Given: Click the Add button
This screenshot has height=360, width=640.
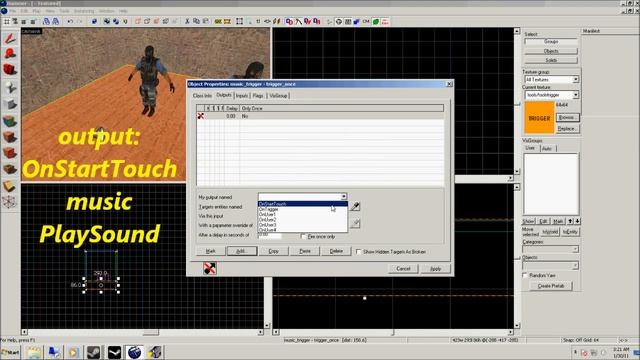Looking at the screenshot, I should [x=242, y=251].
